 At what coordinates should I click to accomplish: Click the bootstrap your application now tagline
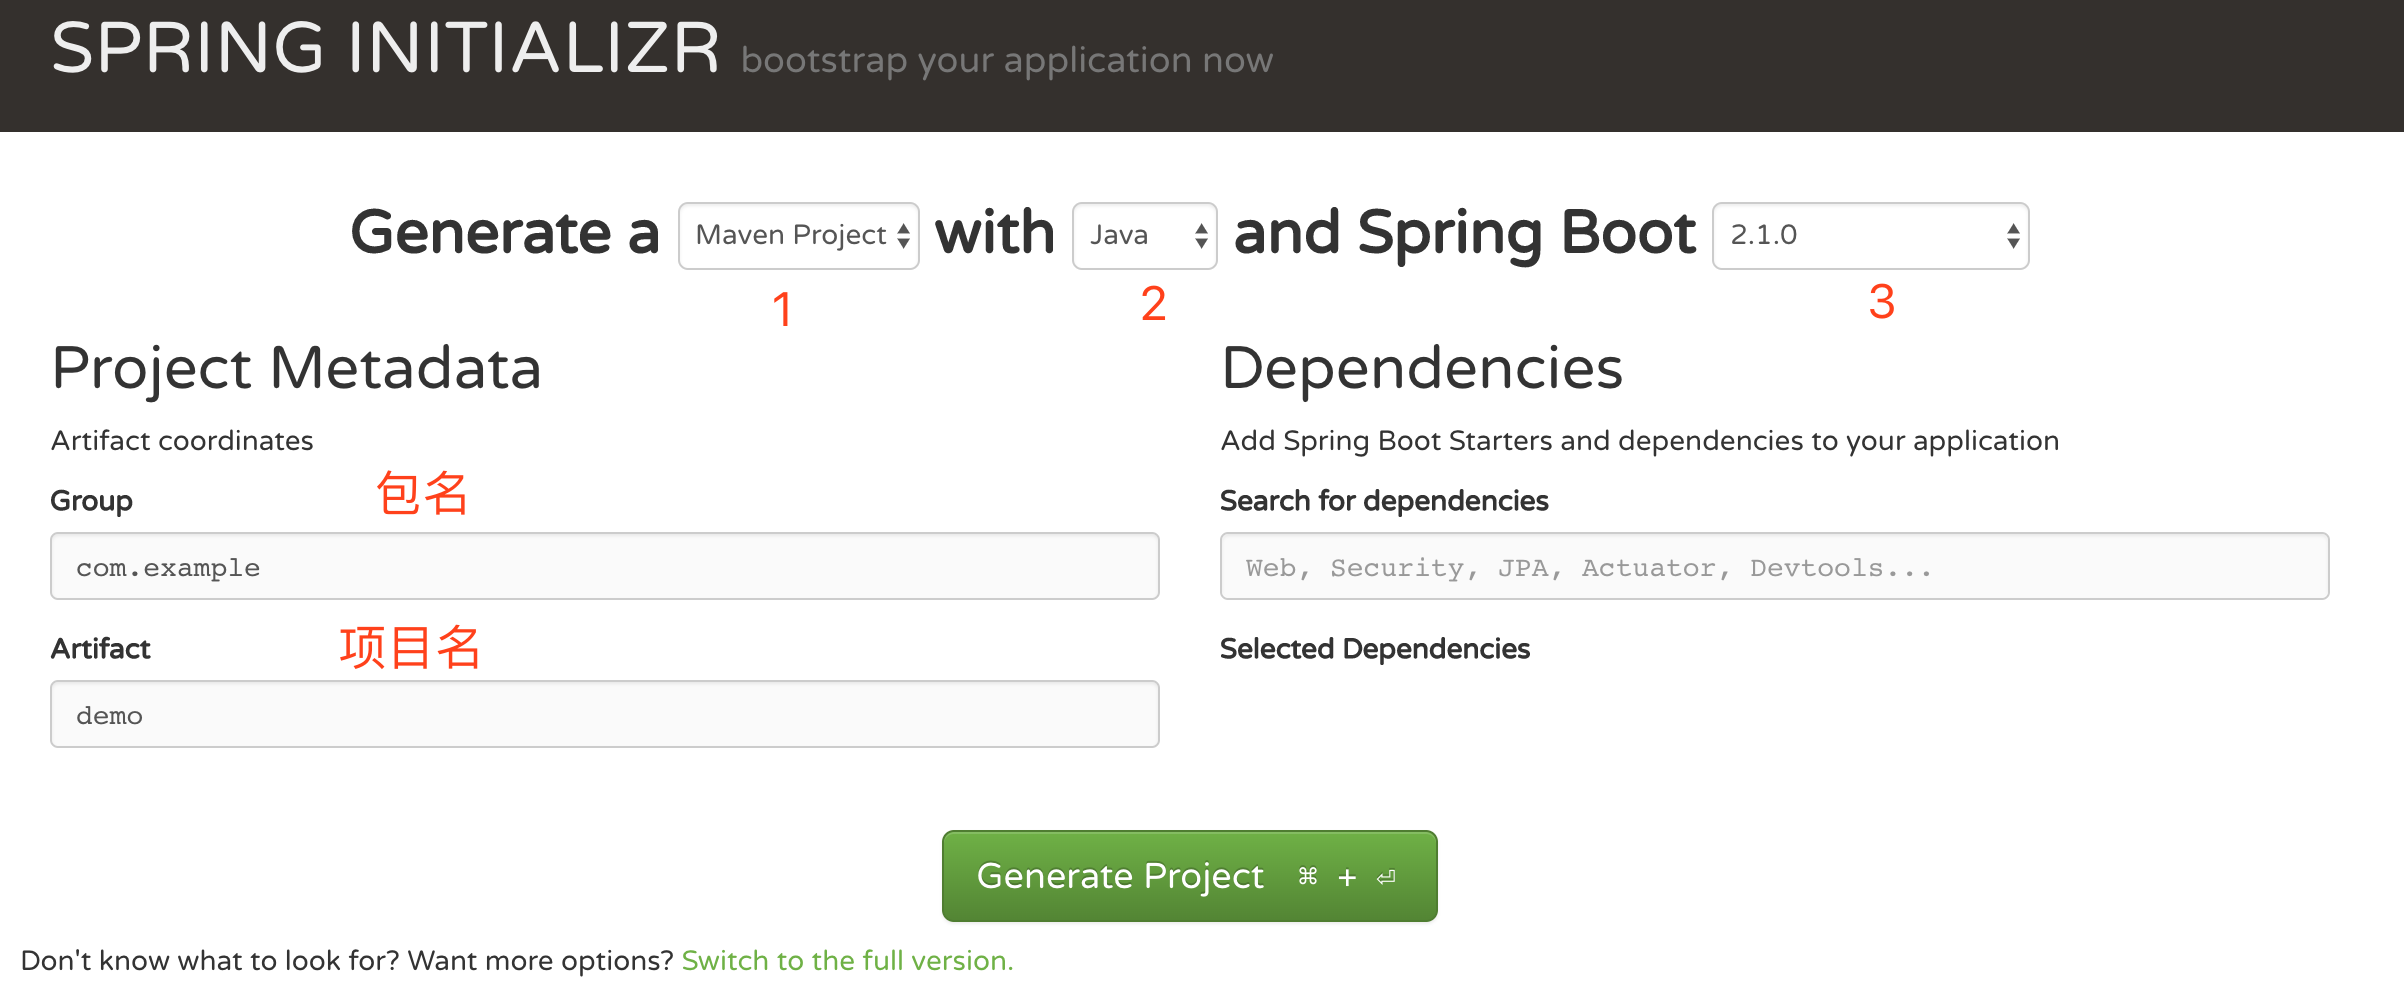click(x=1006, y=61)
